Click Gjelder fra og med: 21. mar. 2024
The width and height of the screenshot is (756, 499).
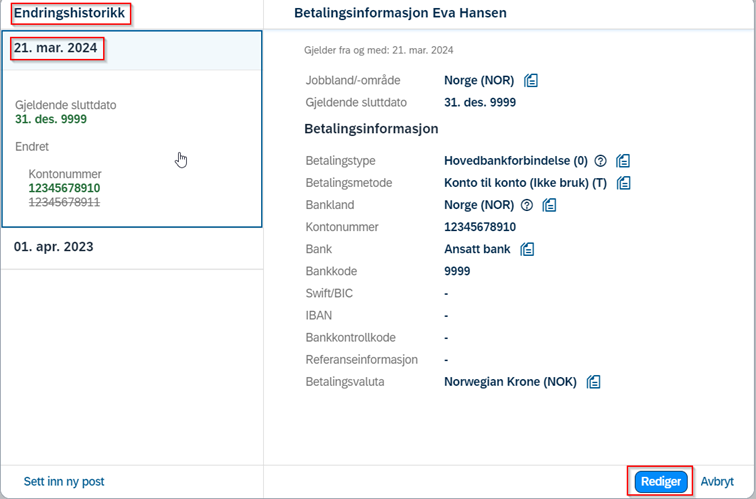[378, 50]
